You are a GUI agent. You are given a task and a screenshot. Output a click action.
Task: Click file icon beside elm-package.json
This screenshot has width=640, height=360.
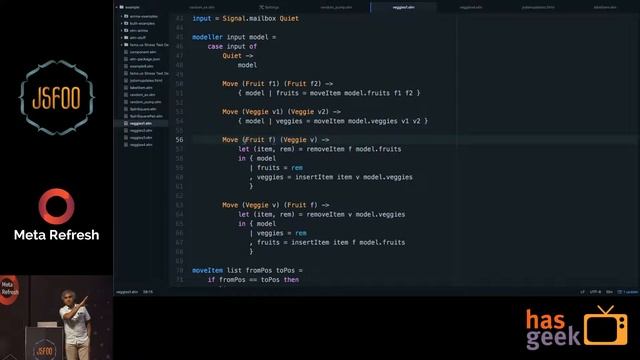click(126, 59)
